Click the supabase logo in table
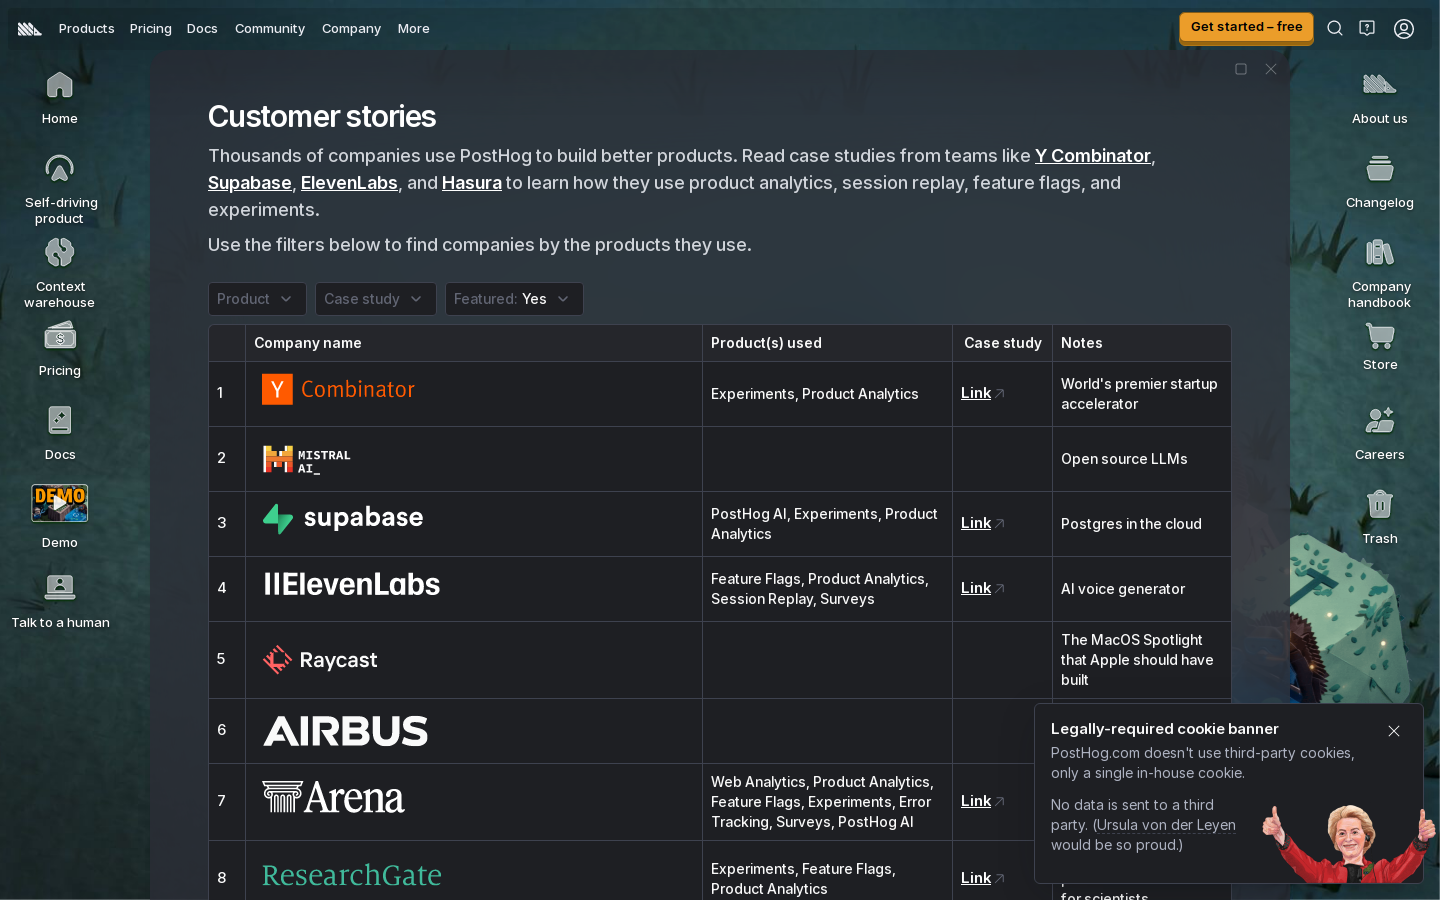 point(343,518)
